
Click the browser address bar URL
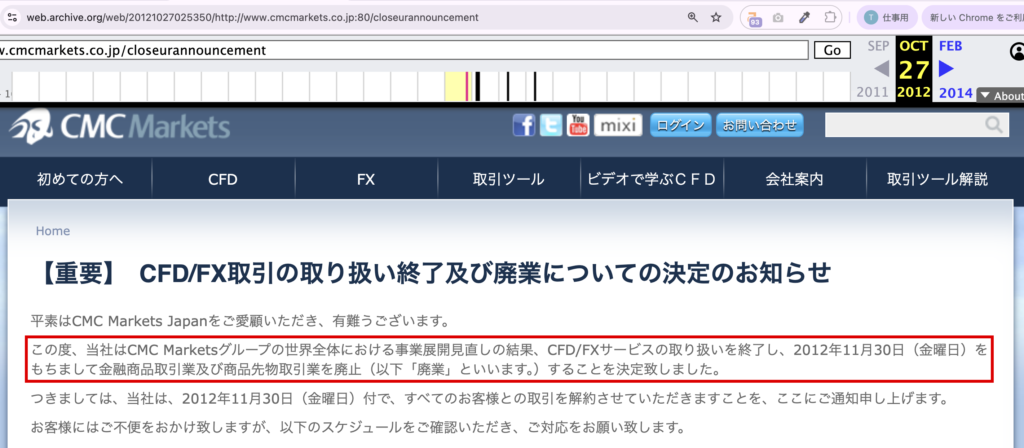click(x=252, y=18)
